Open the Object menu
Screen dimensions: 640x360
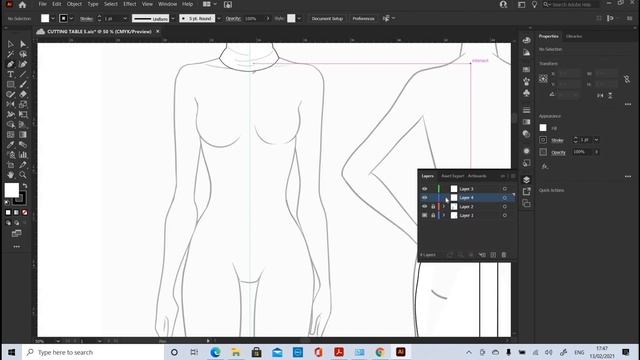(74, 4)
